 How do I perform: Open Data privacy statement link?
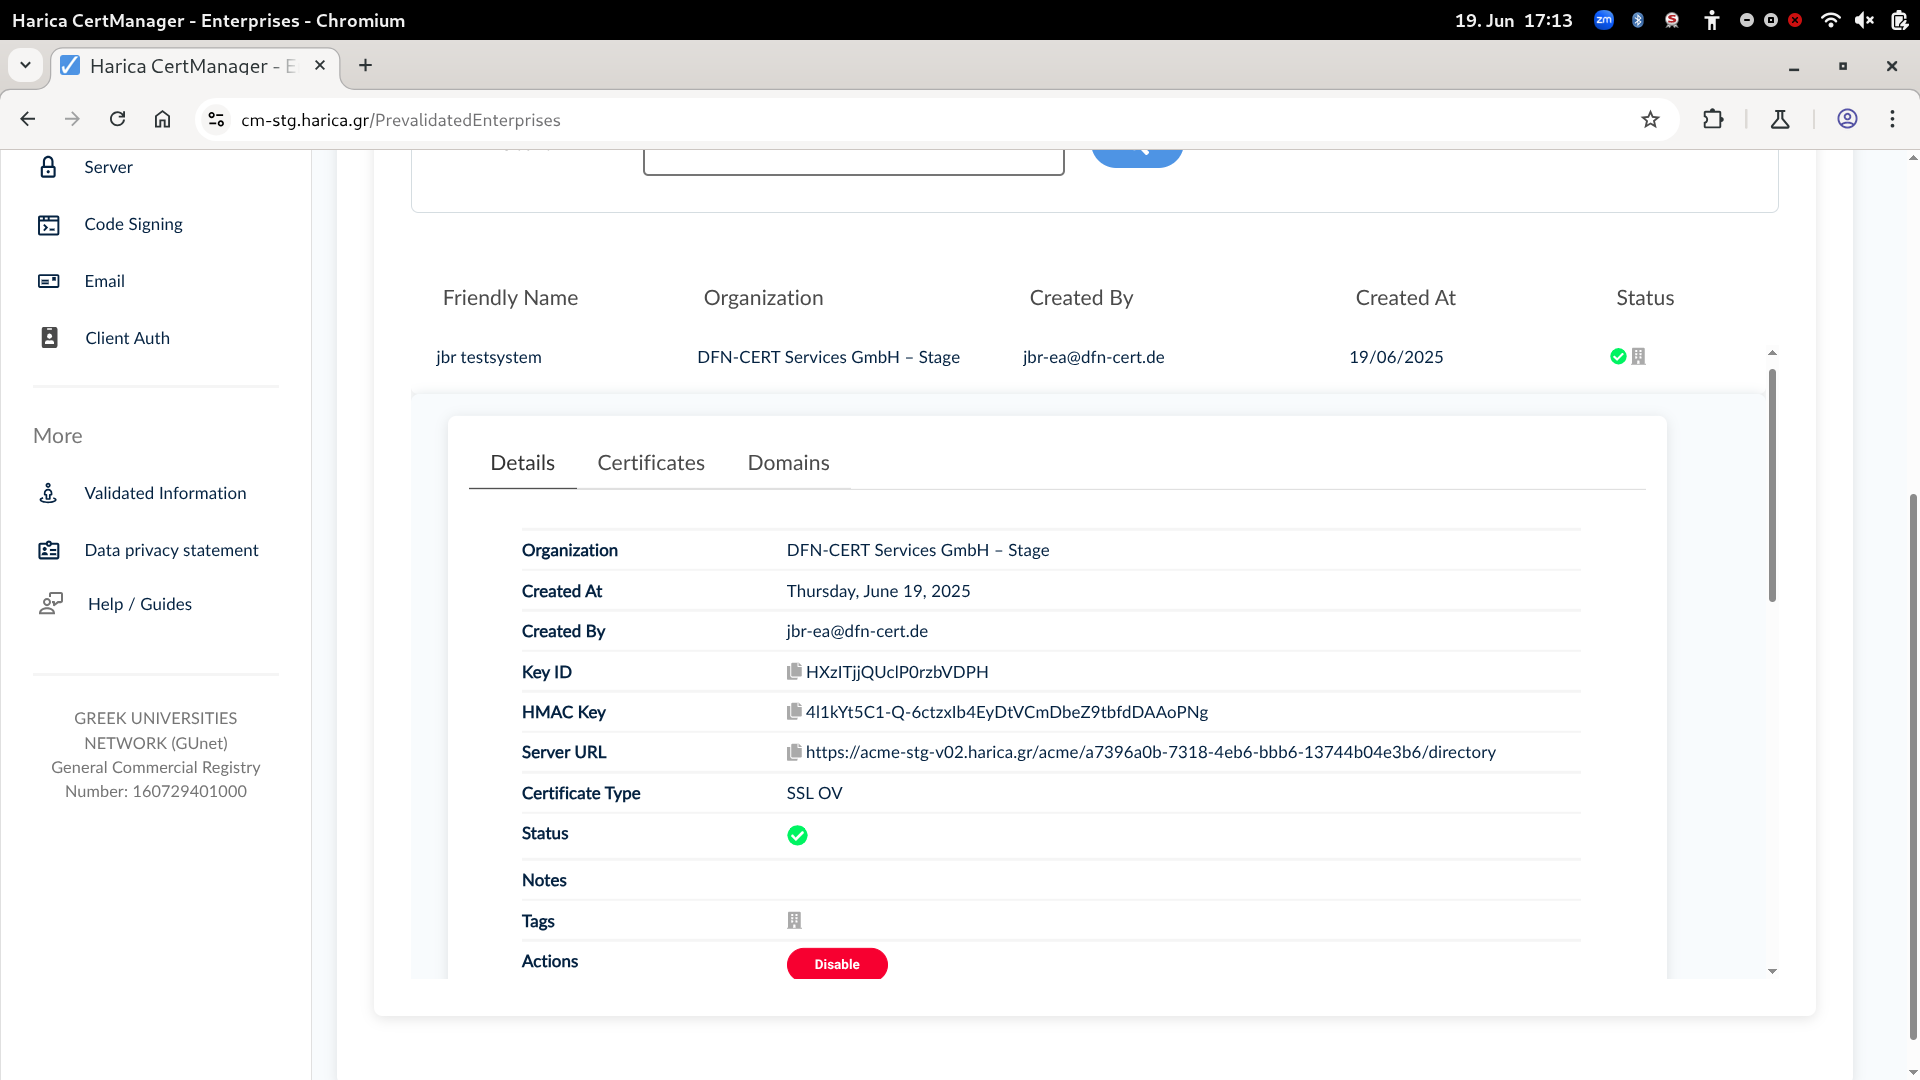[171, 550]
